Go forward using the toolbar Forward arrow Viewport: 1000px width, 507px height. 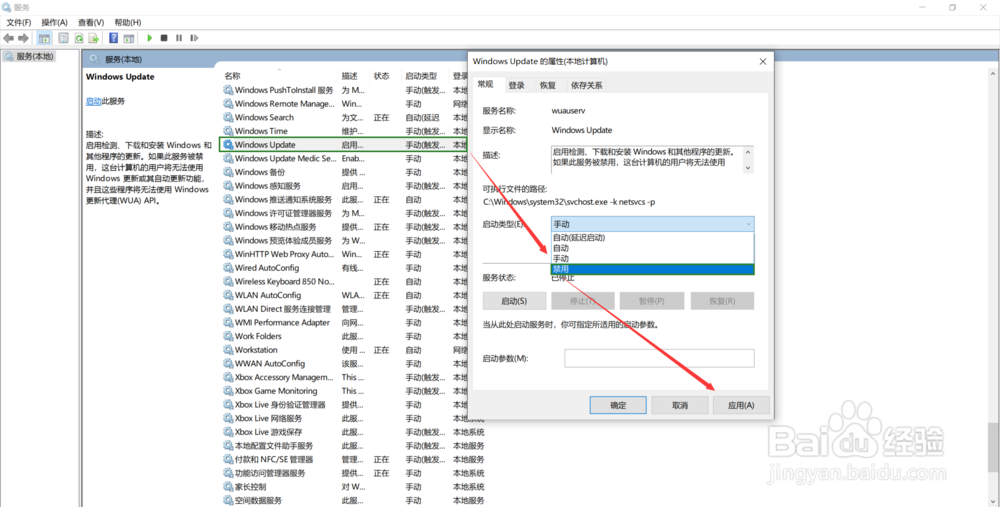click(23, 38)
